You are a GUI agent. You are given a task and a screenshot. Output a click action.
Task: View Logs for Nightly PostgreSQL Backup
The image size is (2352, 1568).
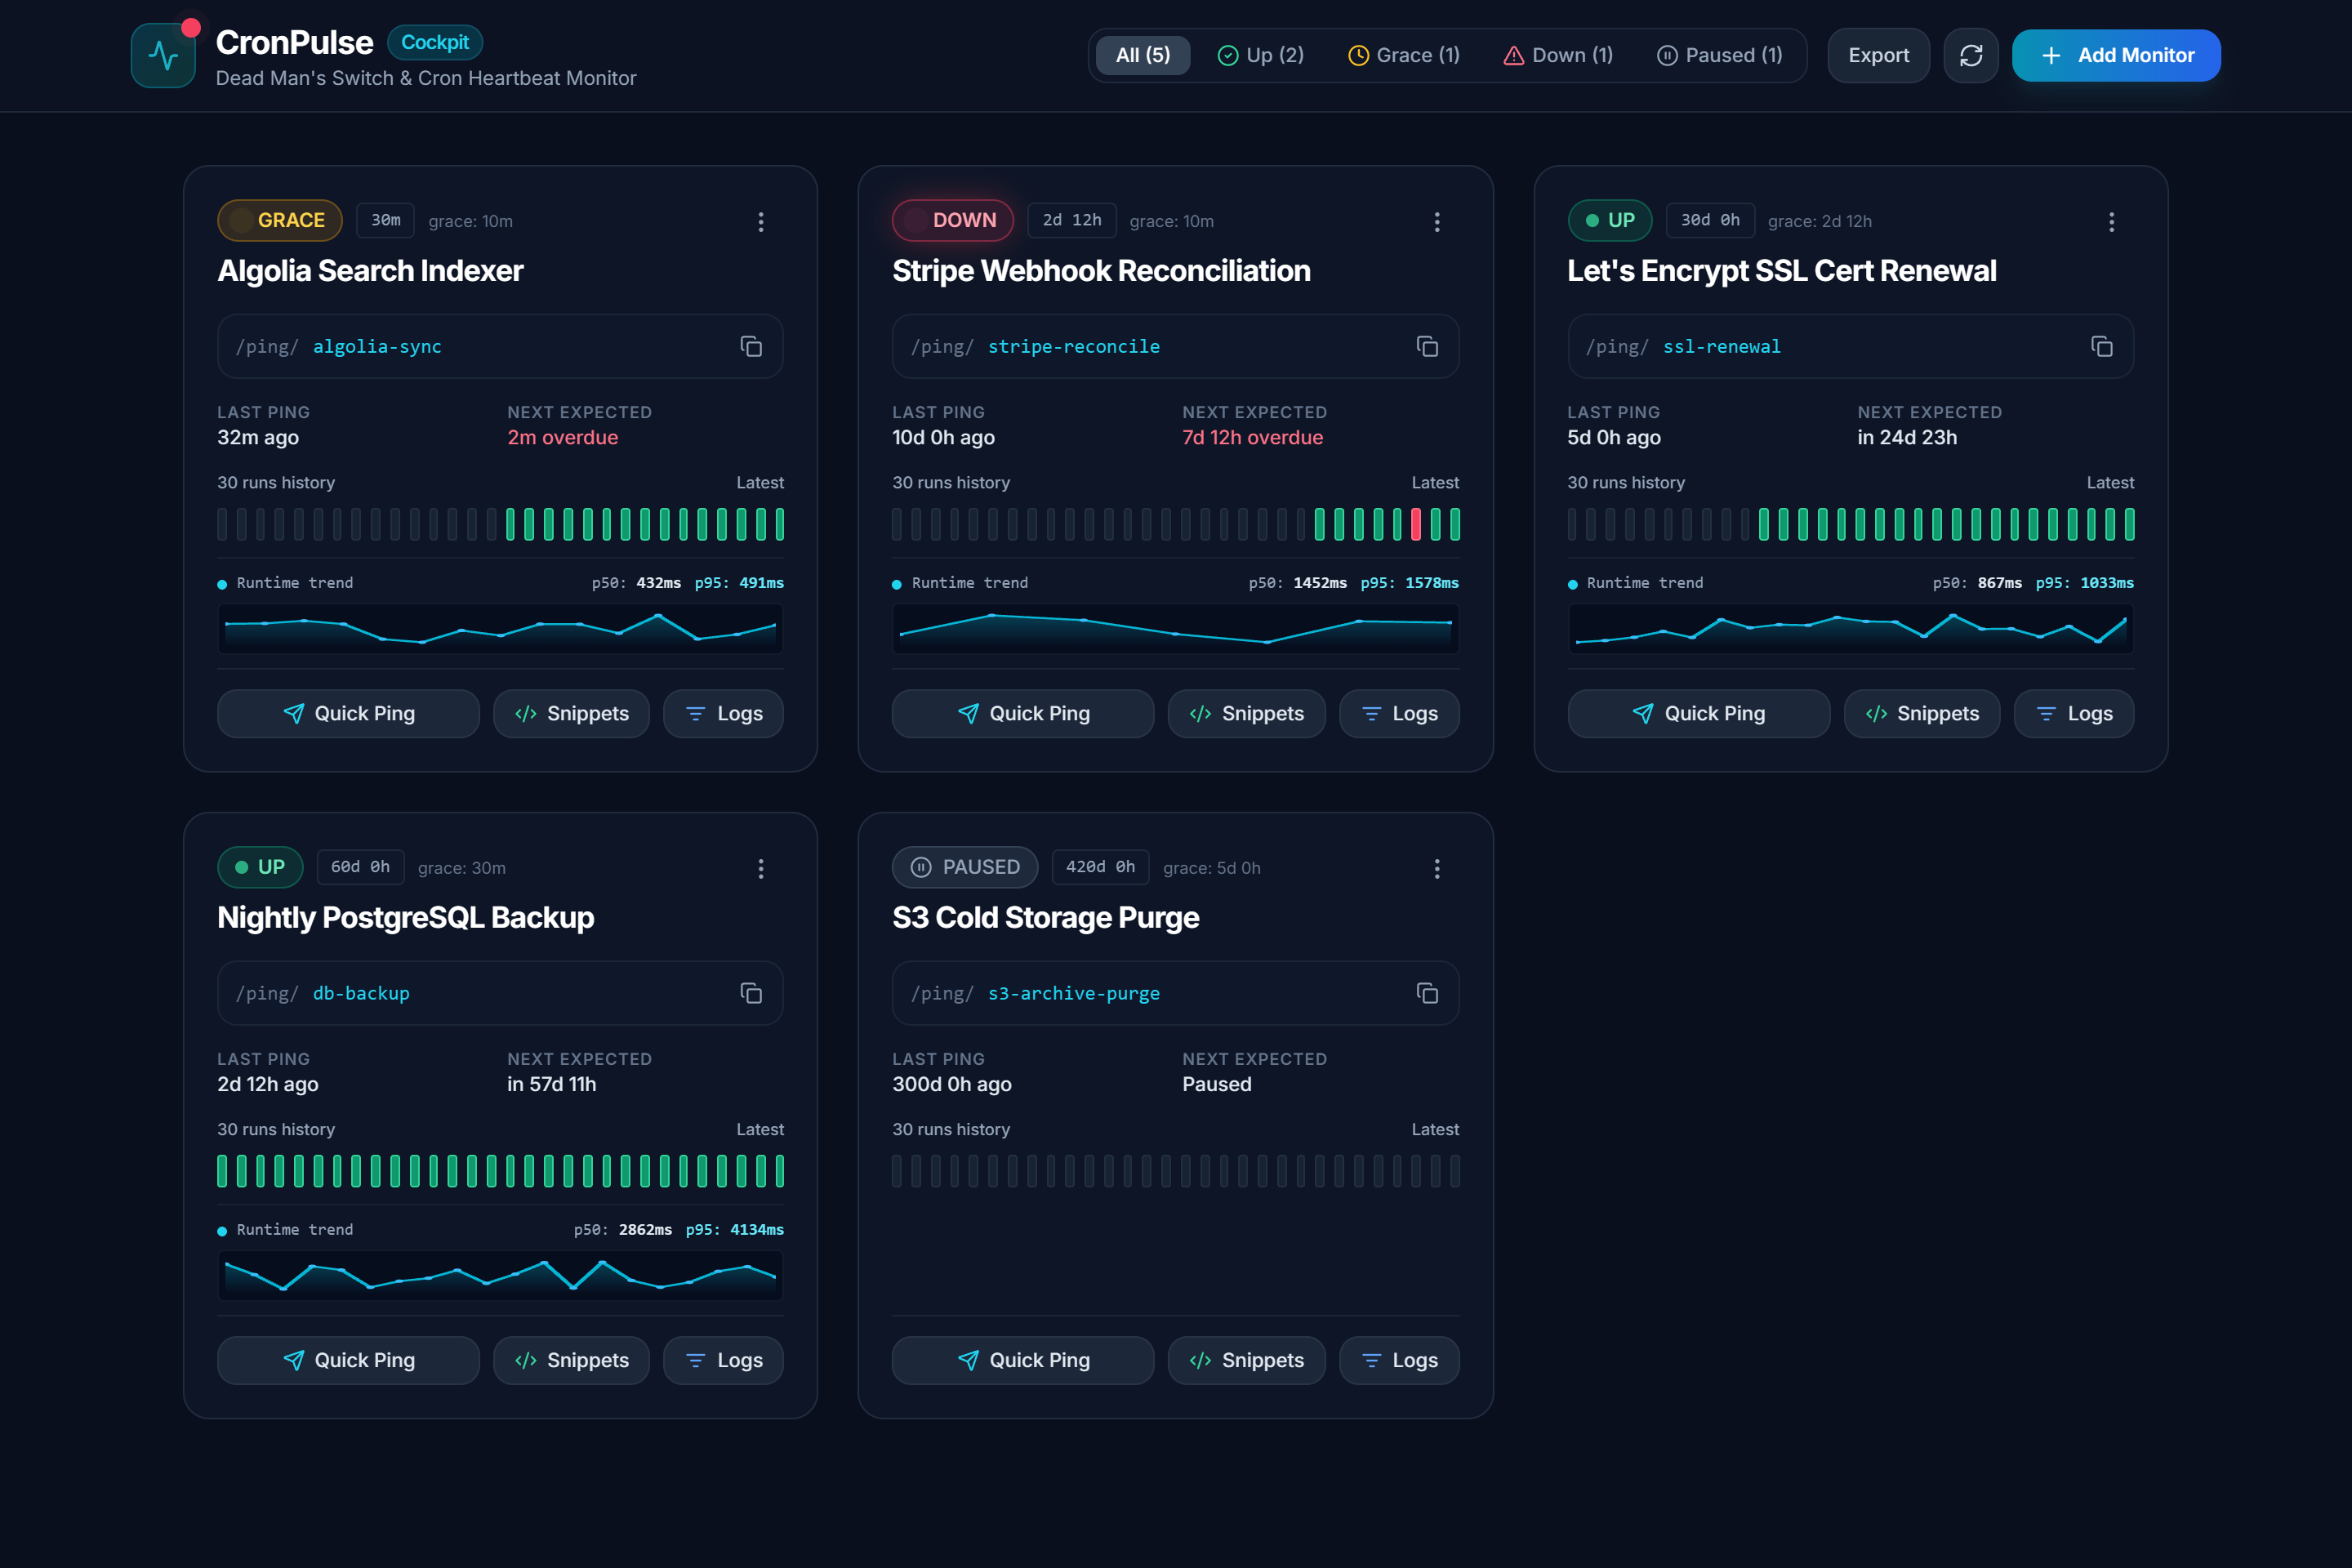pyautogui.click(x=723, y=1360)
